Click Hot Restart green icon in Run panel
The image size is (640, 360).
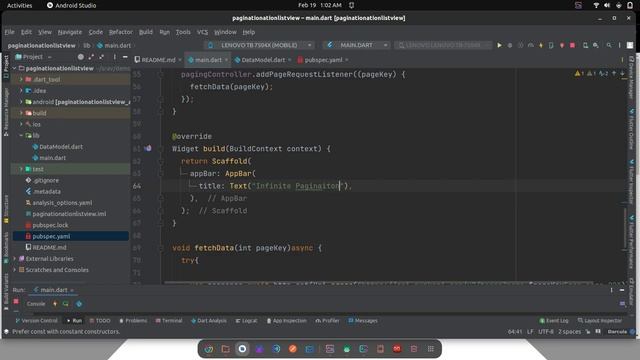pyautogui.click(x=66, y=304)
